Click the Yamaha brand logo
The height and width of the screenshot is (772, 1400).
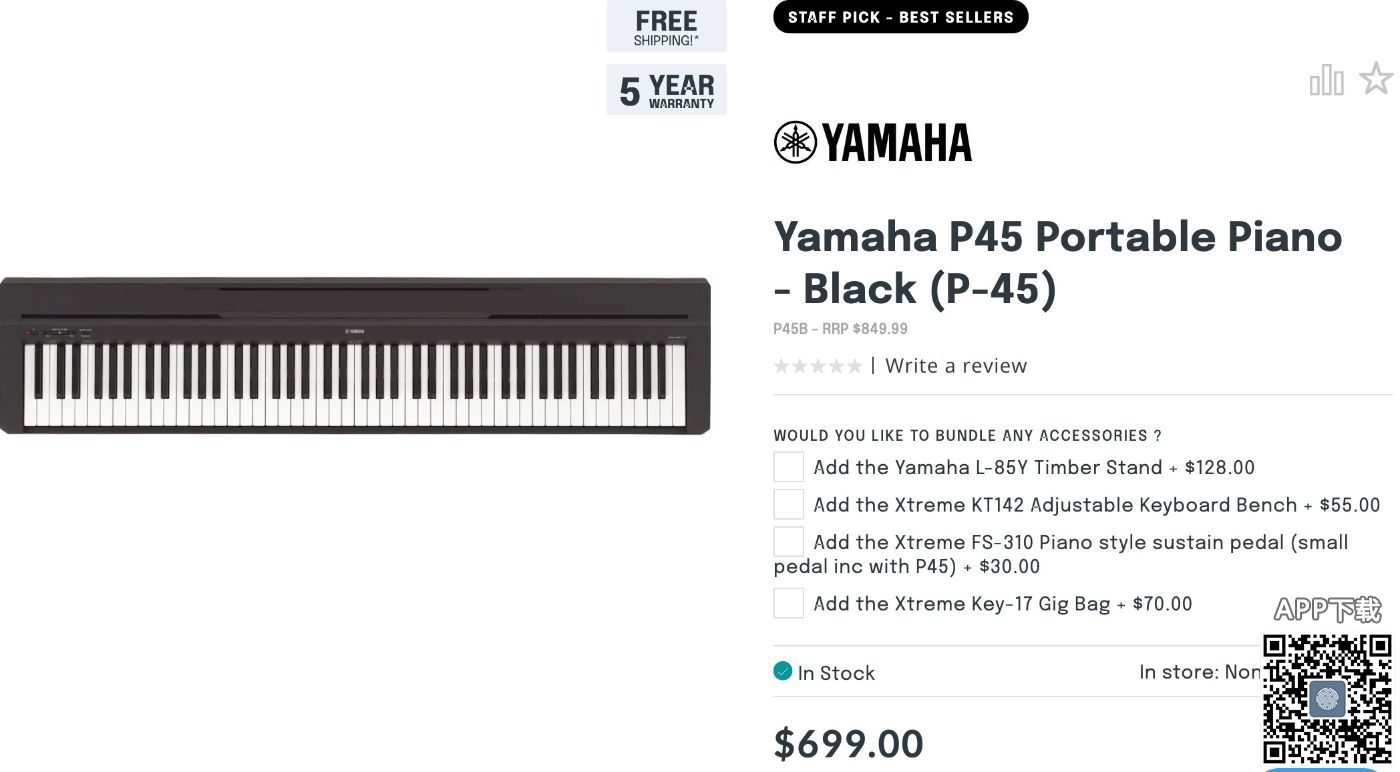click(x=873, y=143)
